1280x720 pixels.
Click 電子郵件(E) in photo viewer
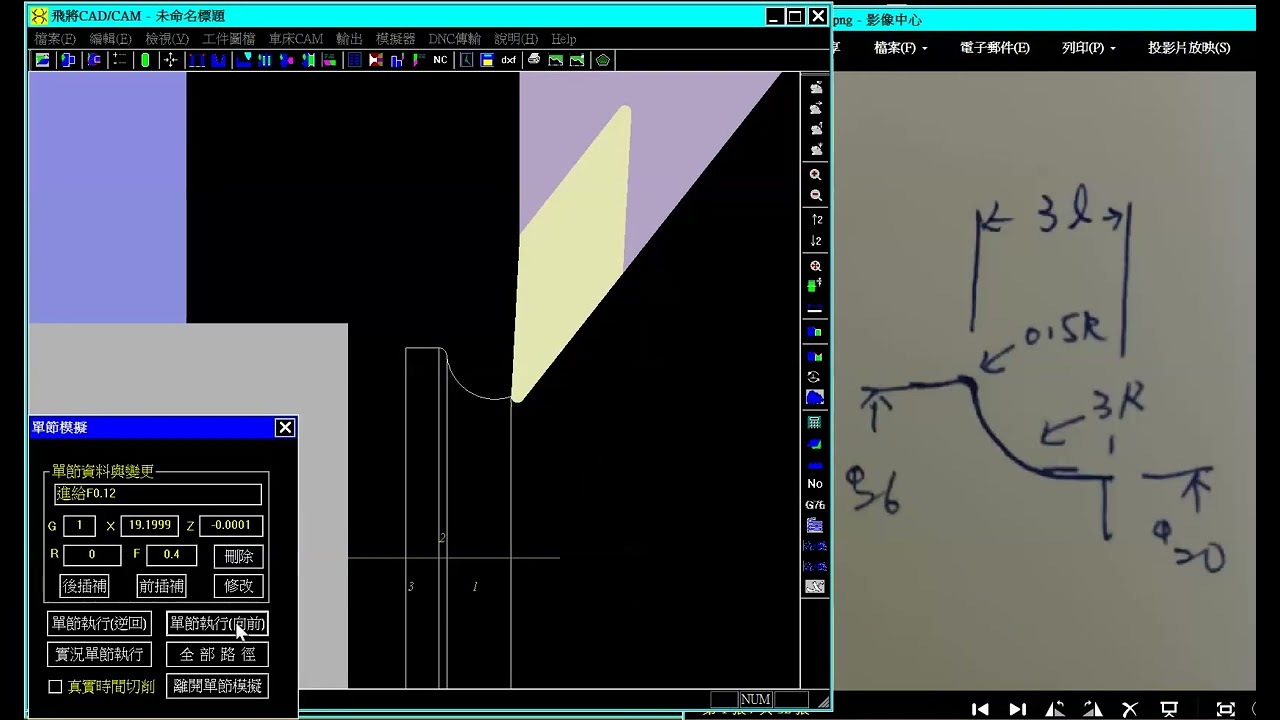[995, 48]
